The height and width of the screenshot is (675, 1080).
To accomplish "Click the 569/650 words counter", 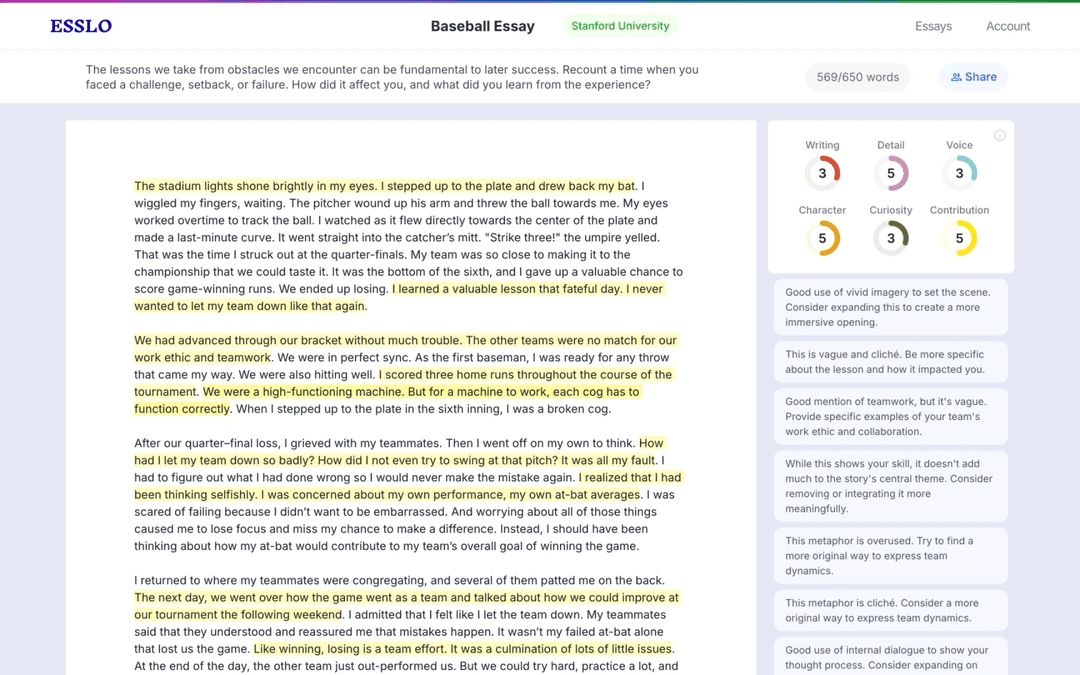I will [x=857, y=76].
